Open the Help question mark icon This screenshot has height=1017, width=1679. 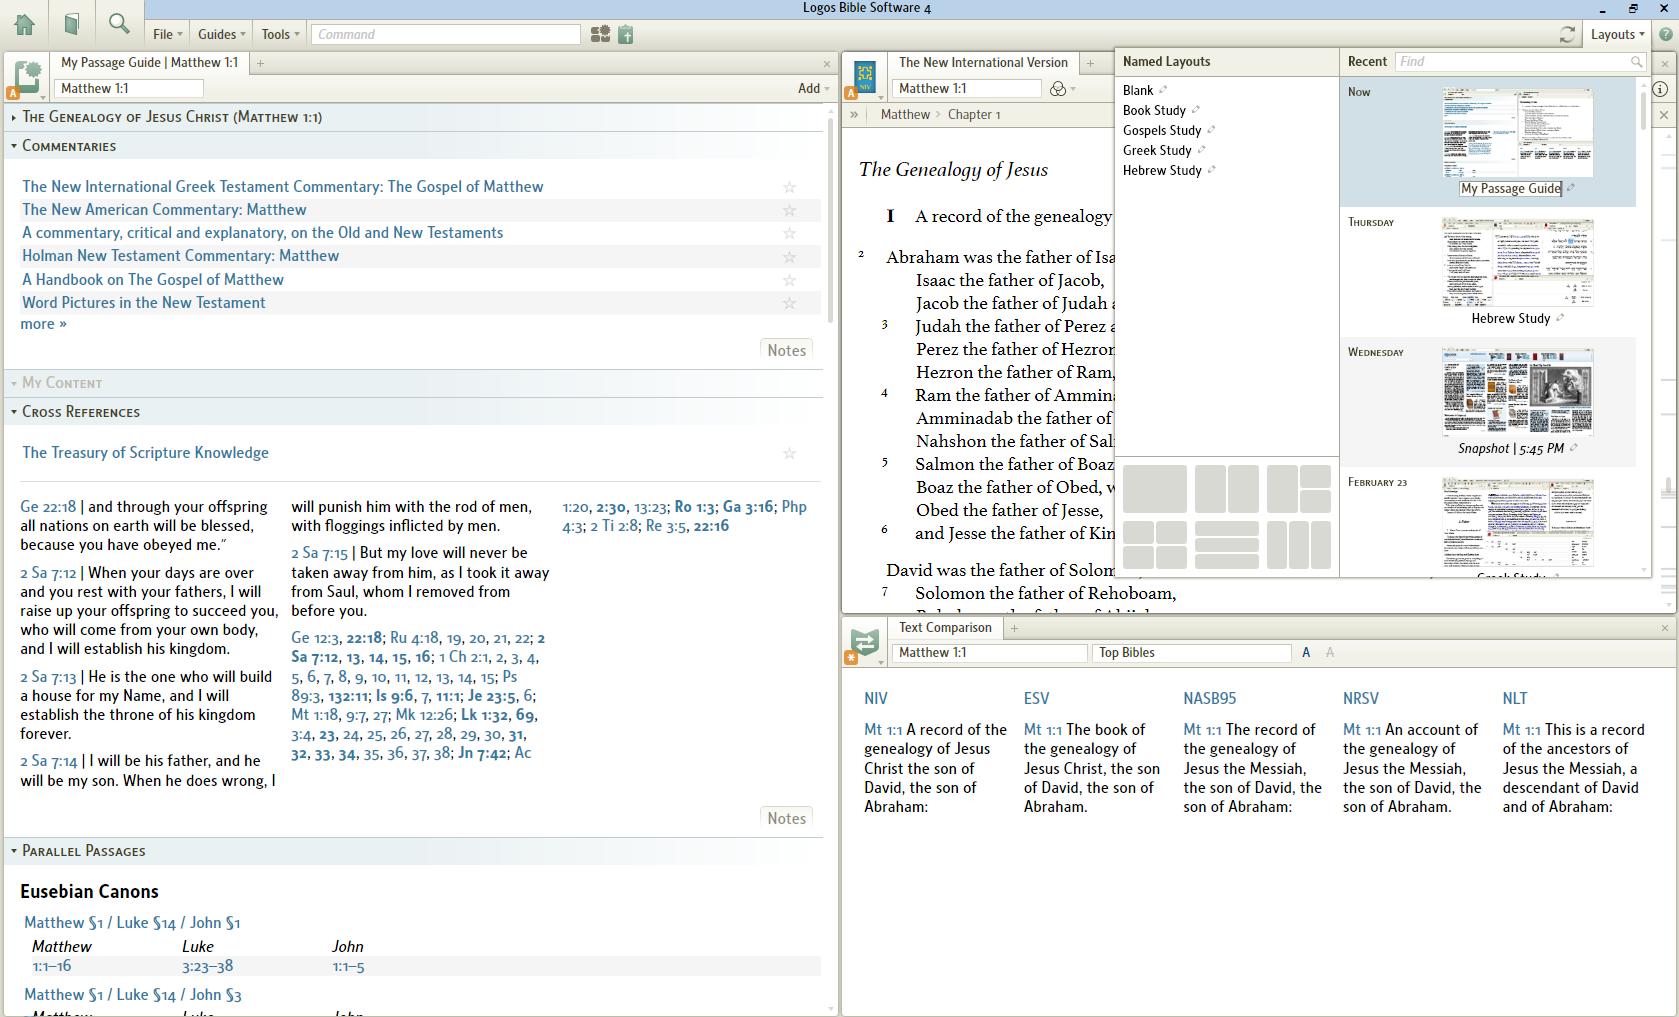1665,34
